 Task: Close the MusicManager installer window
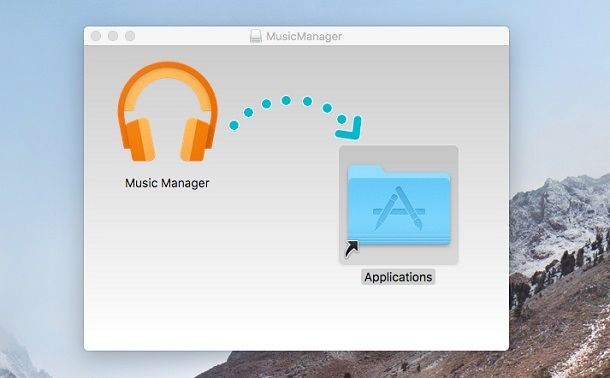96,36
